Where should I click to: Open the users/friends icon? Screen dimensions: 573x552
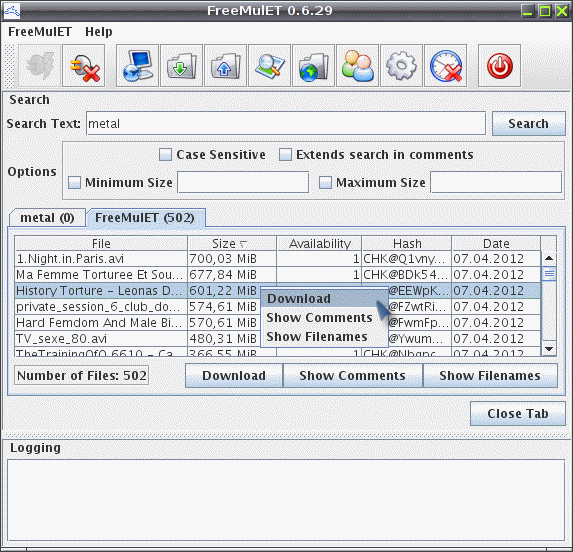(357, 66)
